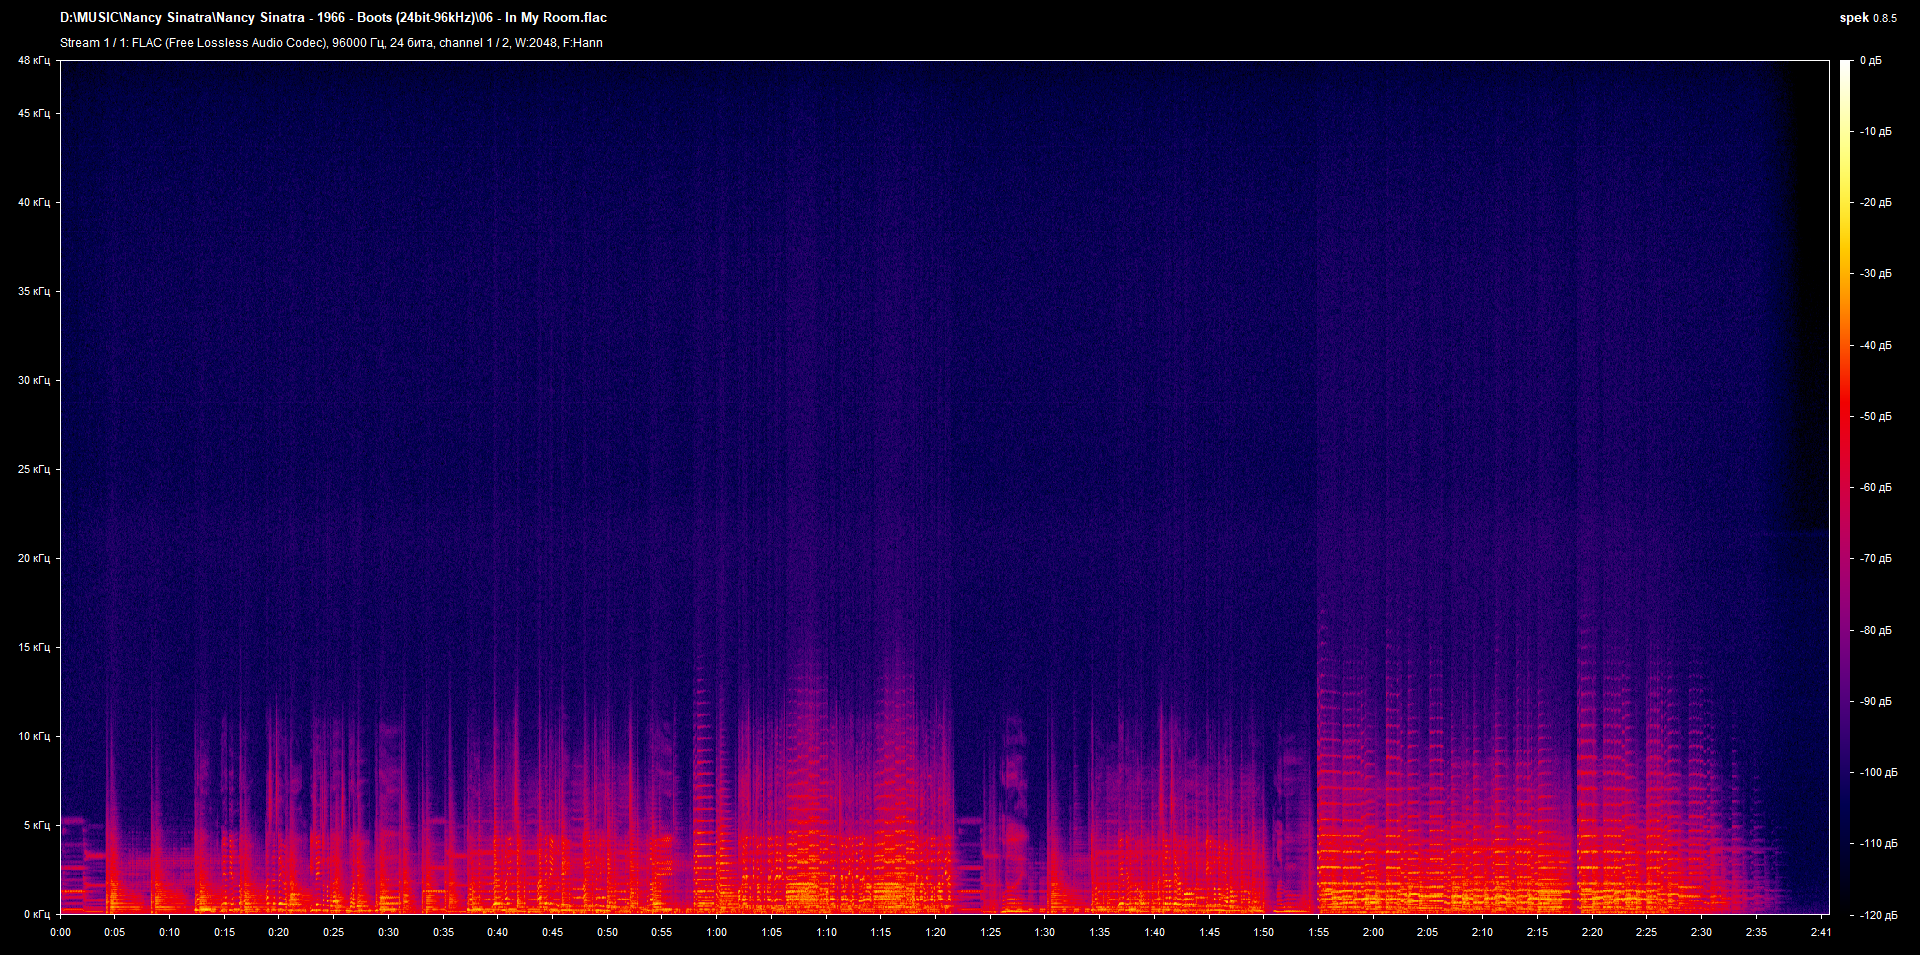Click the 1:30 time axis label
The image size is (1920, 955).
click(x=1045, y=932)
